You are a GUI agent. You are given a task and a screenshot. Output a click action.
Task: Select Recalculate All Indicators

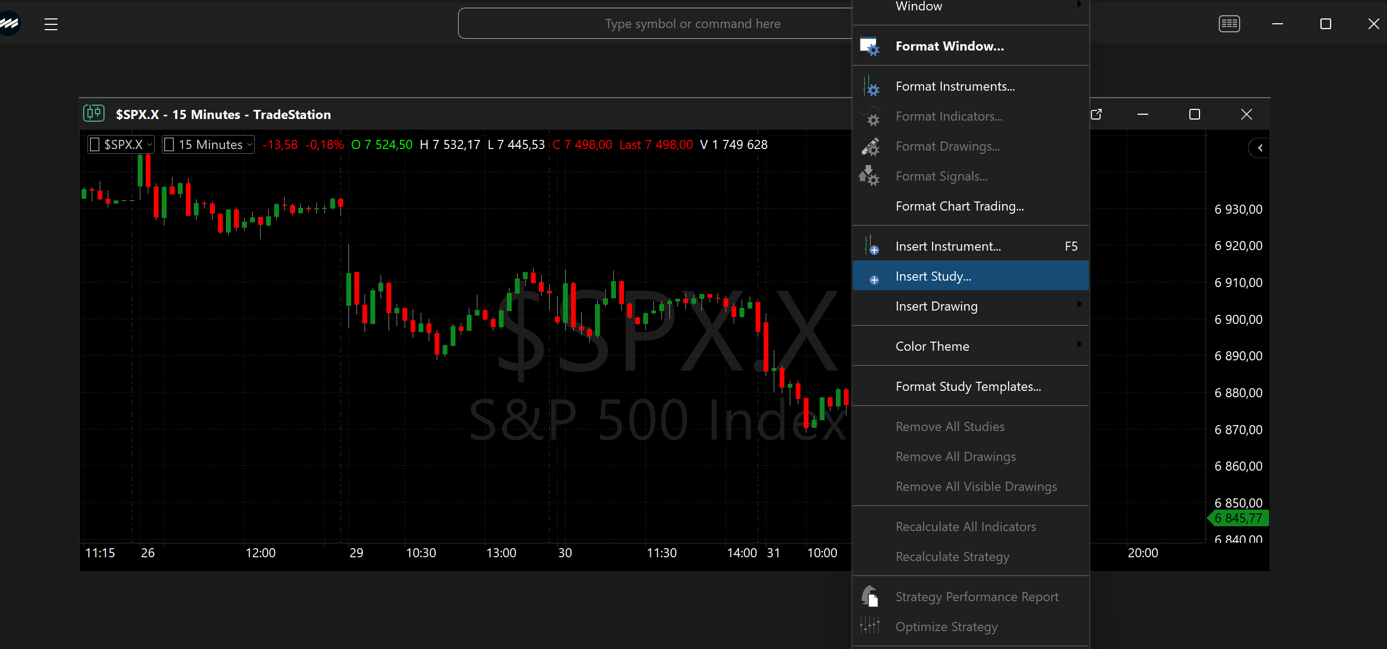coord(970,526)
